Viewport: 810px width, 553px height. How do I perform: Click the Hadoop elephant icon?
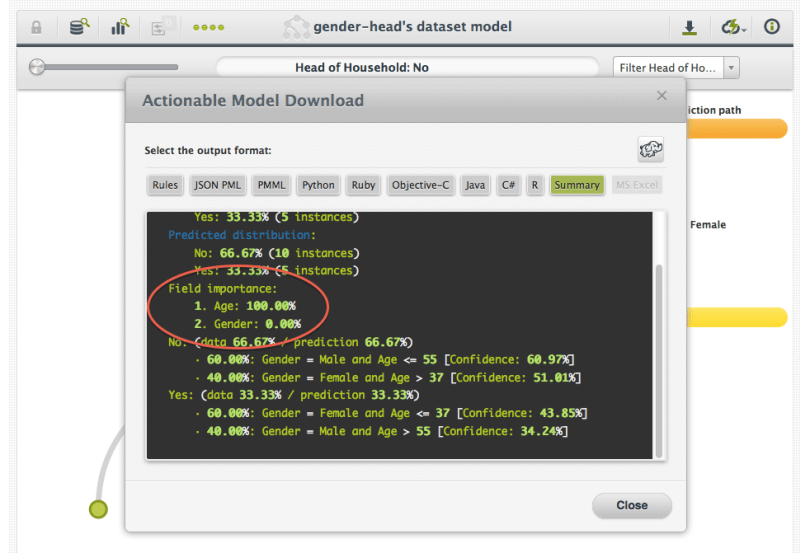(651, 151)
